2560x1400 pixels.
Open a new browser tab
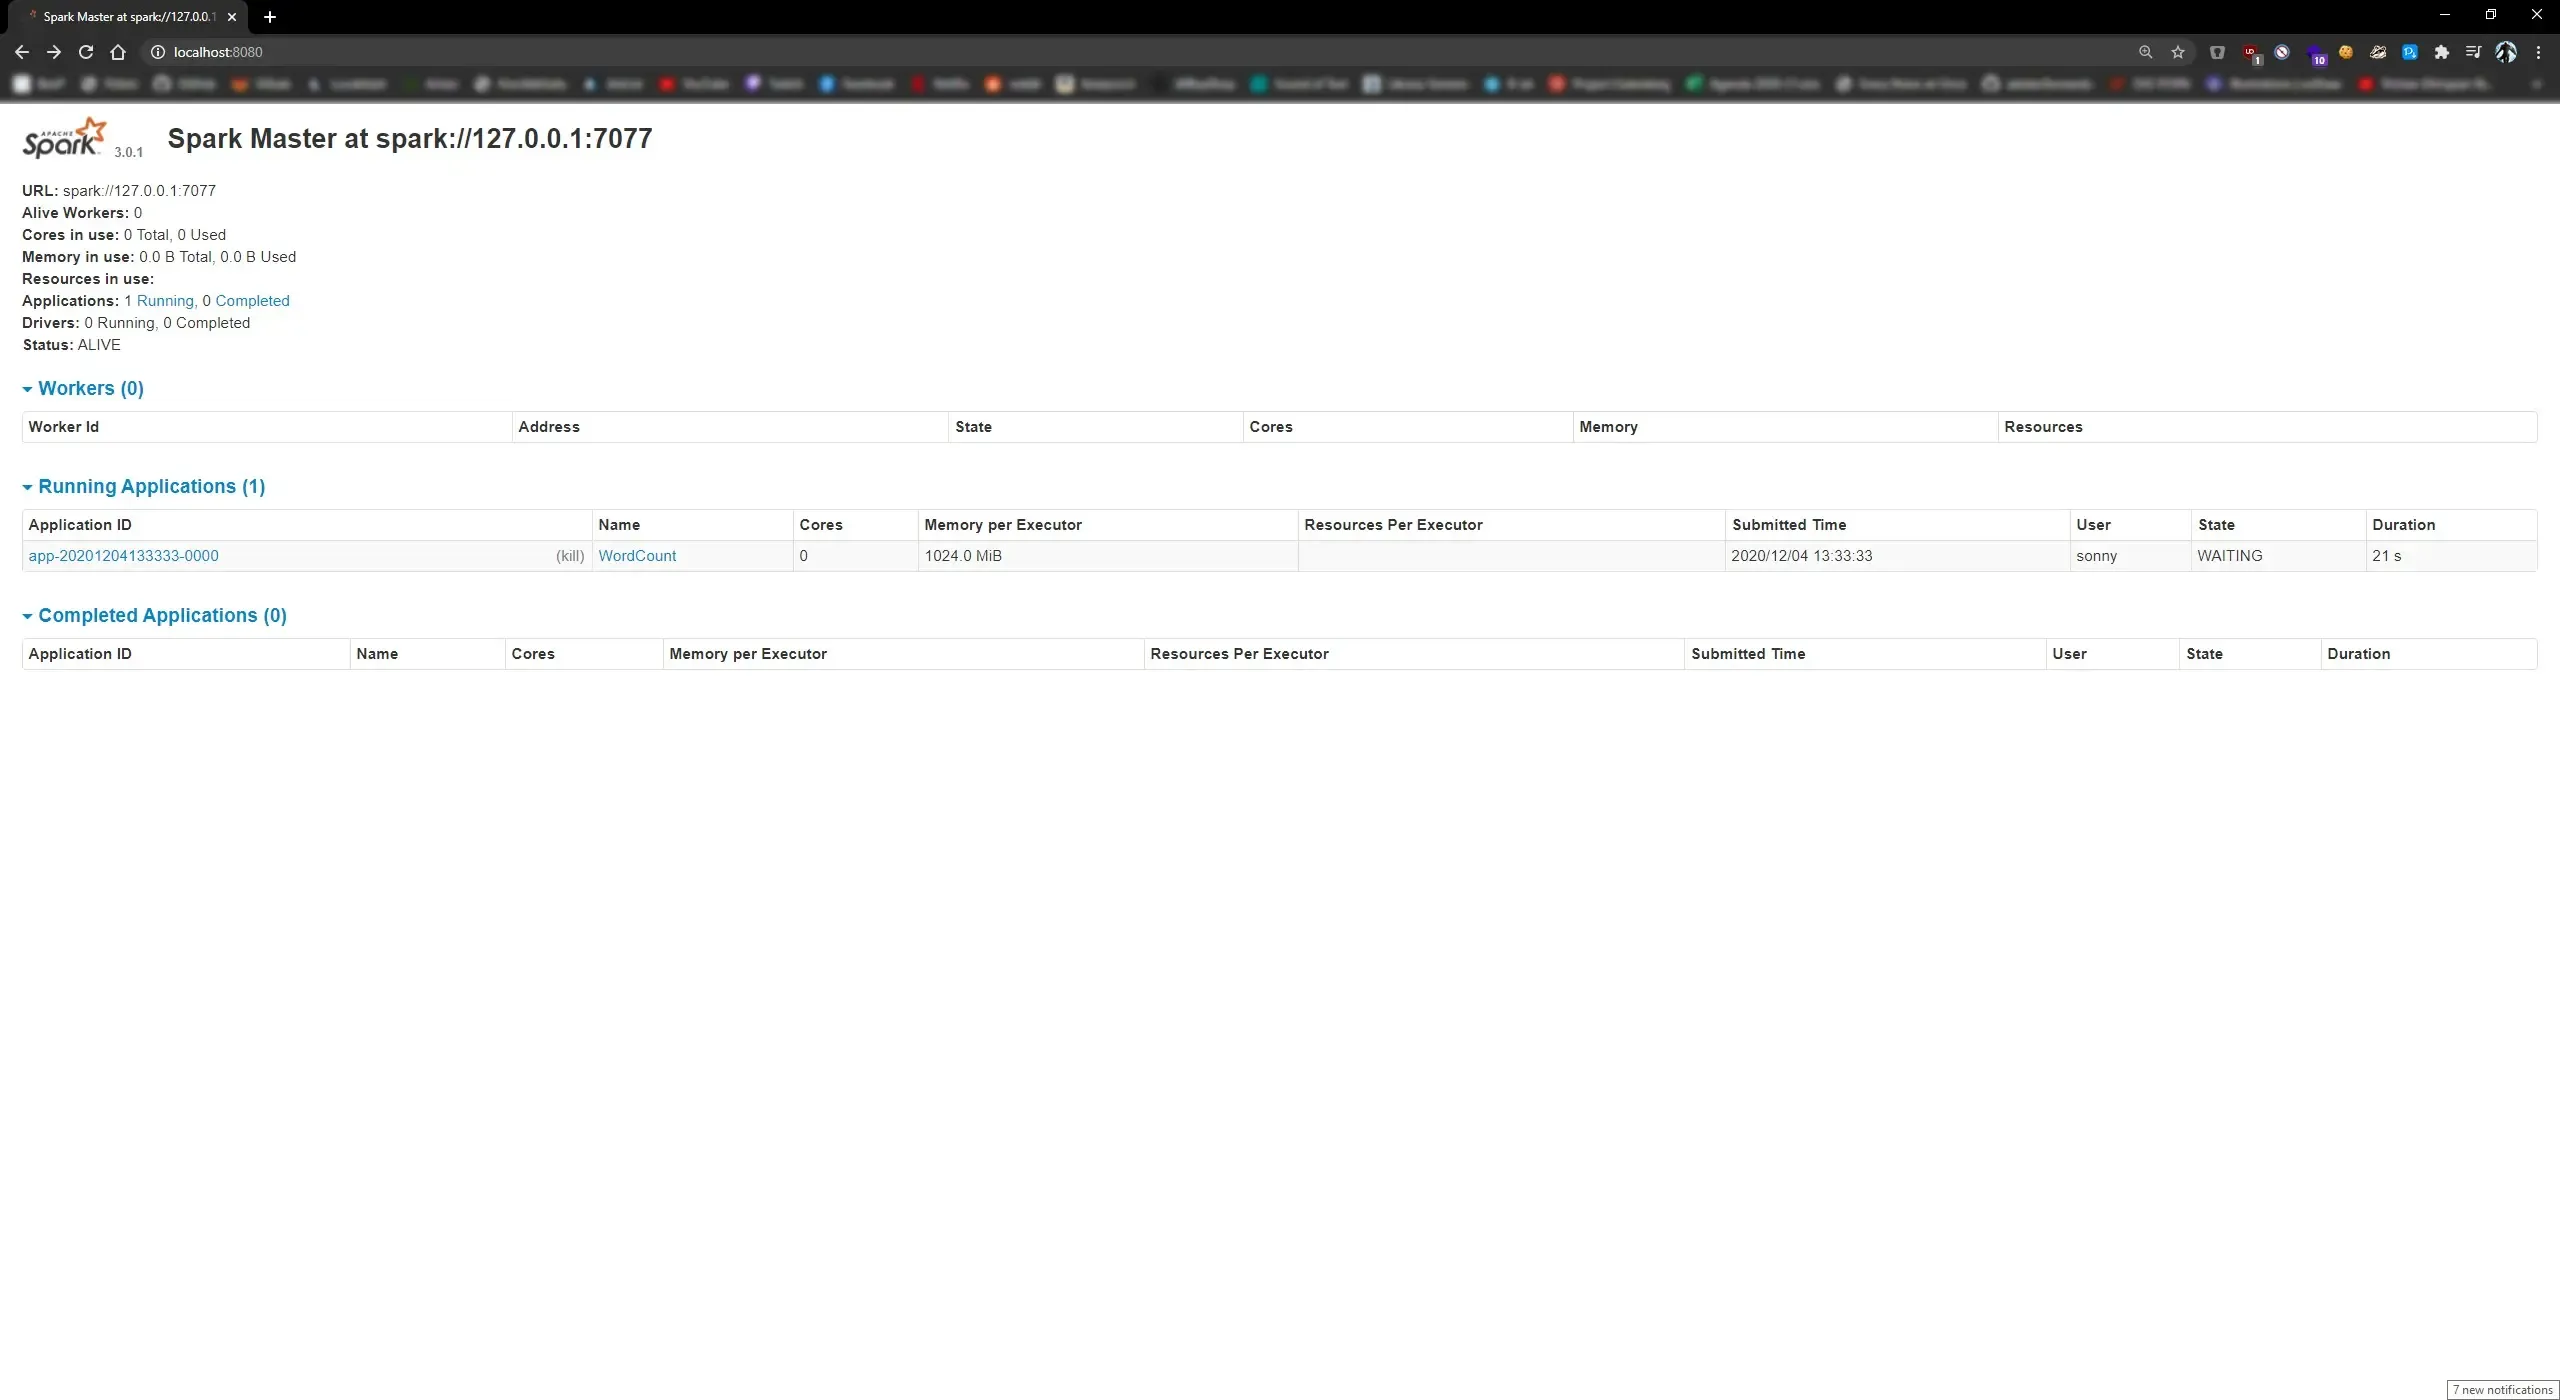coord(270,17)
